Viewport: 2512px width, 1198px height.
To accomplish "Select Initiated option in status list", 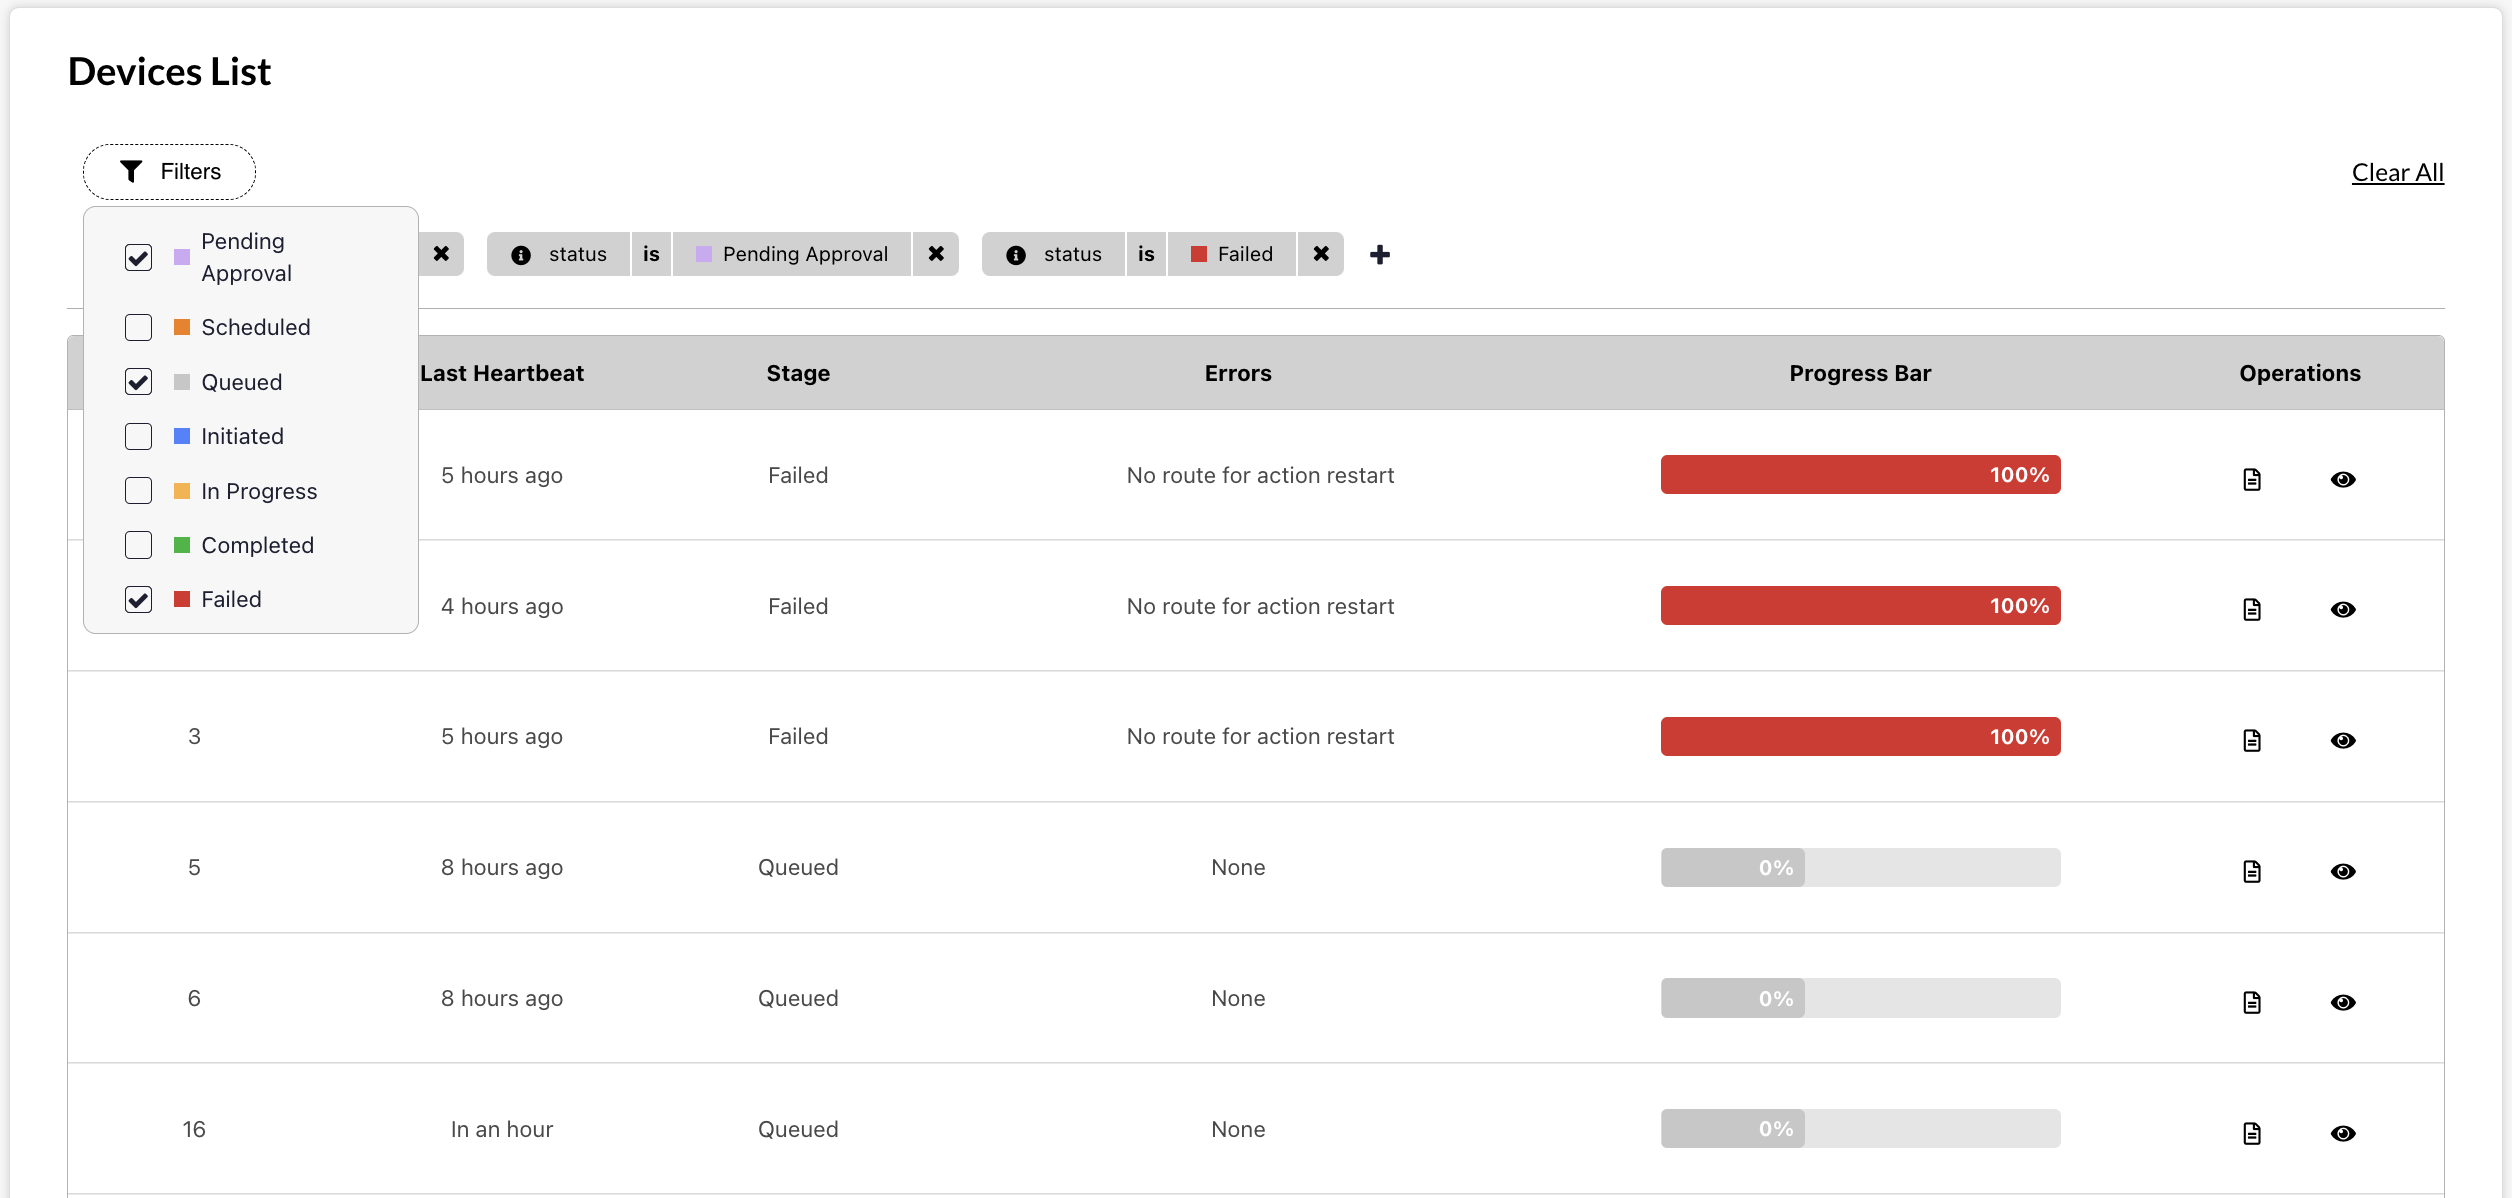I will tap(138, 437).
